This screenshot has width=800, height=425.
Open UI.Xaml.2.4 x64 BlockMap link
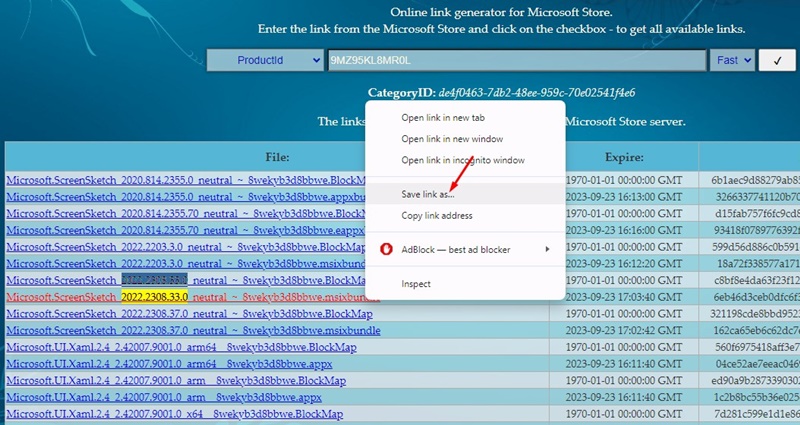174,414
